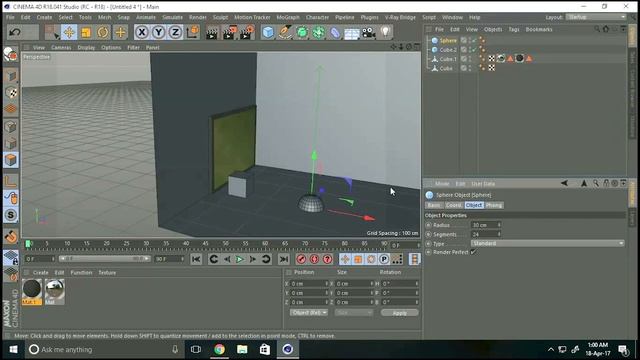Open the sphere Type dropdown
Viewport: 640px width, 360px height.
click(x=547, y=243)
